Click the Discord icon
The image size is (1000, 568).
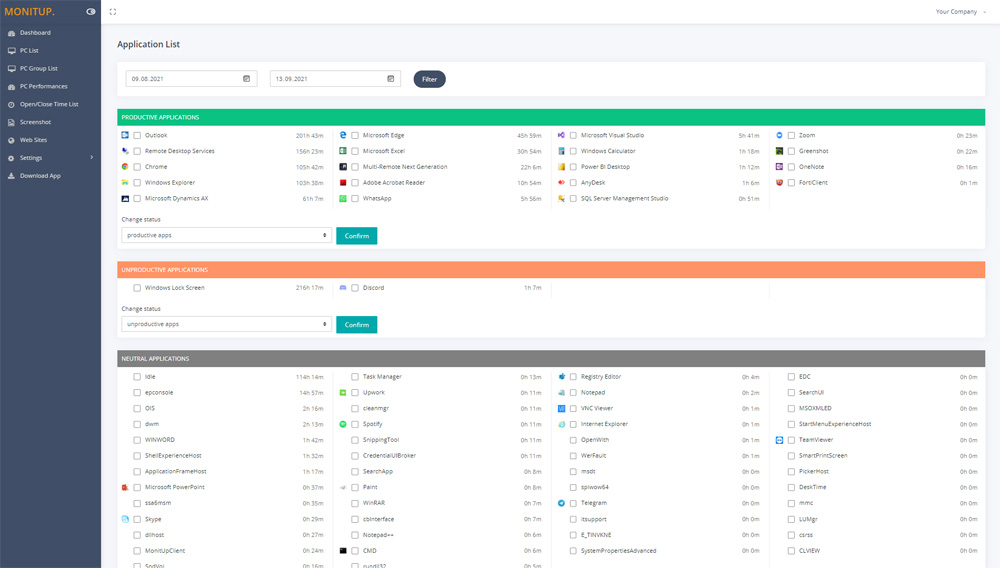pyautogui.click(x=343, y=288)
